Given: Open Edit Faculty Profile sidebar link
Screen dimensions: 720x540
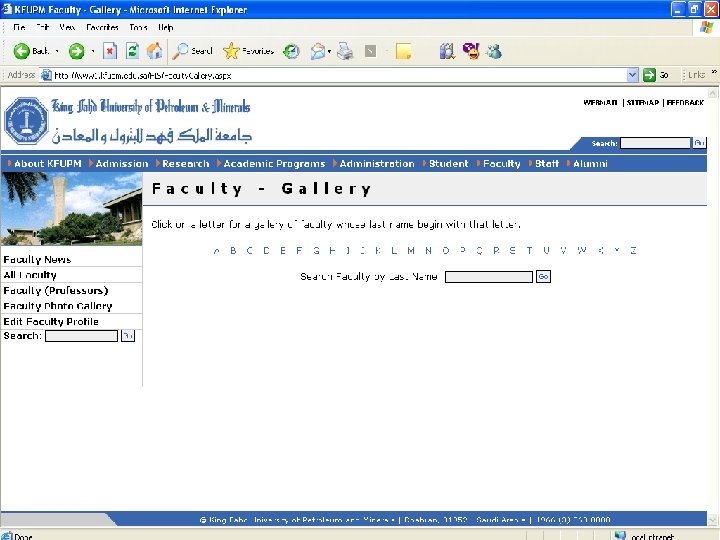Looking at the screenshot, I should pos(51,321).
